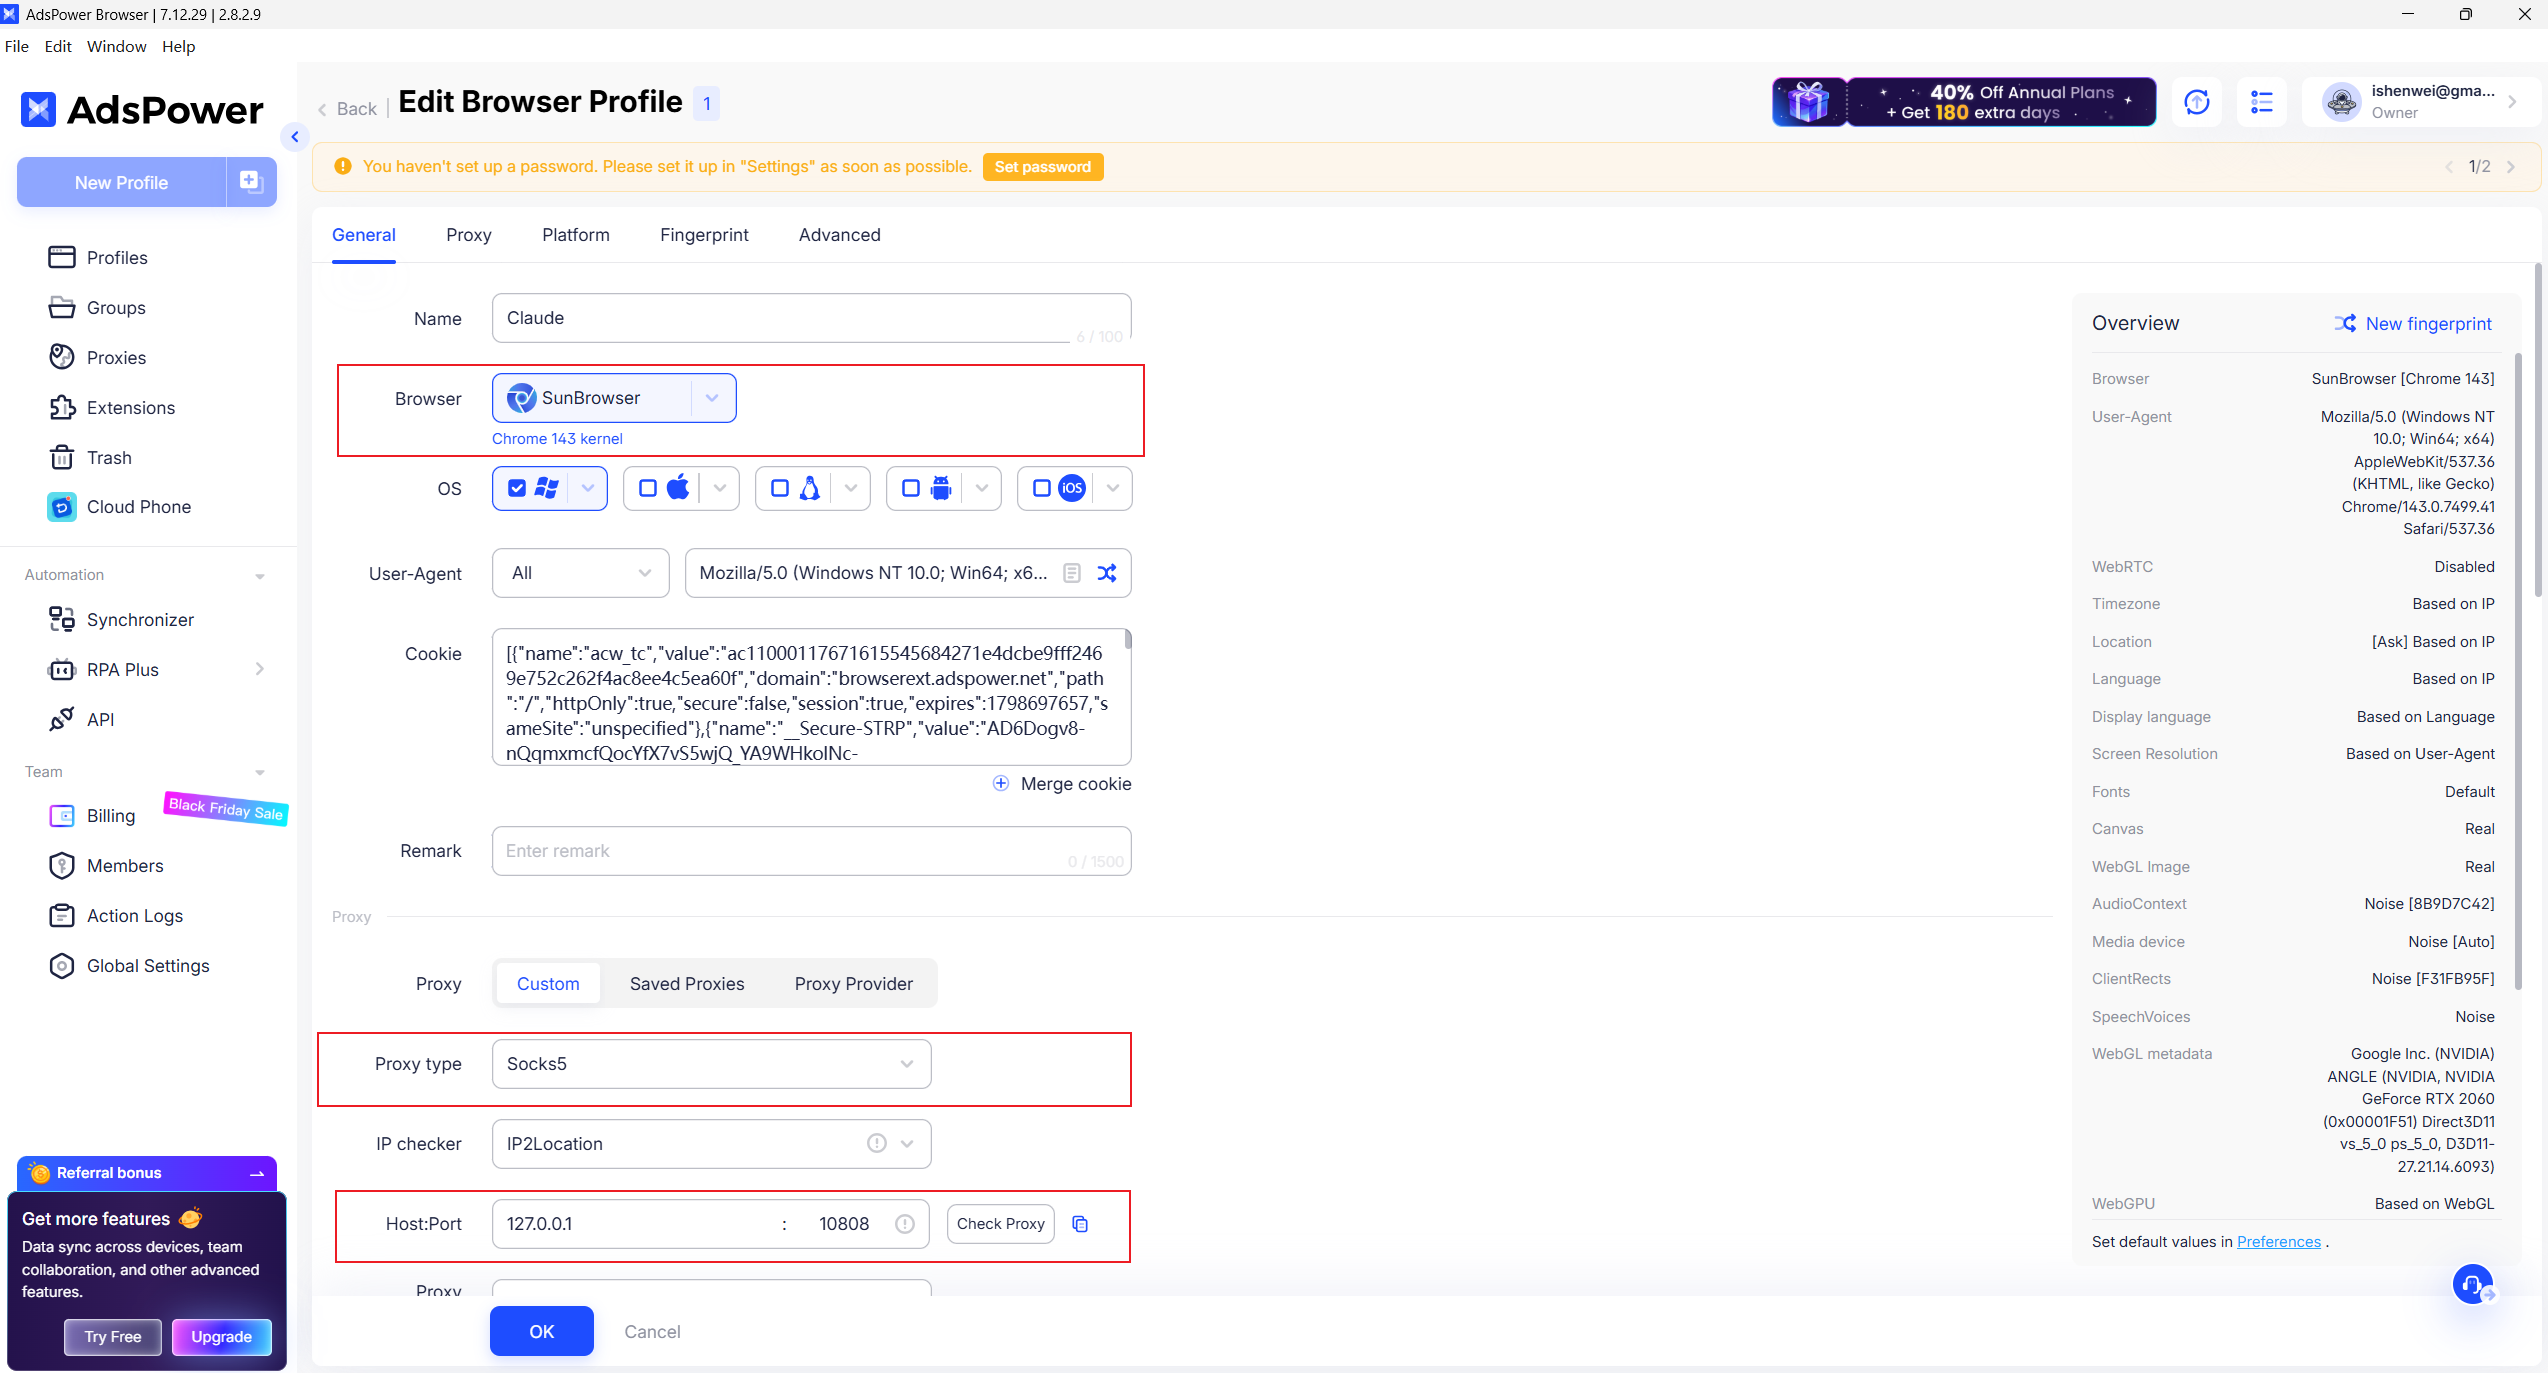Copy proxy info icon beside Check Proxy

point(1080,1224)
